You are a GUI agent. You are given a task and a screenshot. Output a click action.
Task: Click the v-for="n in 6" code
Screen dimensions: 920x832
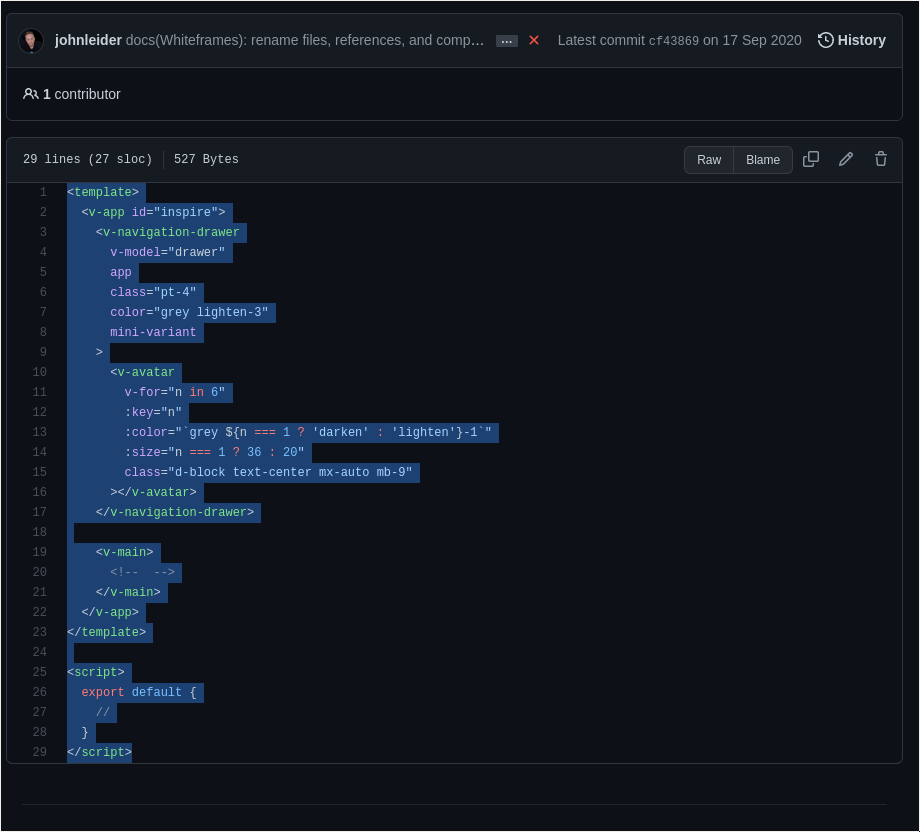175,391
